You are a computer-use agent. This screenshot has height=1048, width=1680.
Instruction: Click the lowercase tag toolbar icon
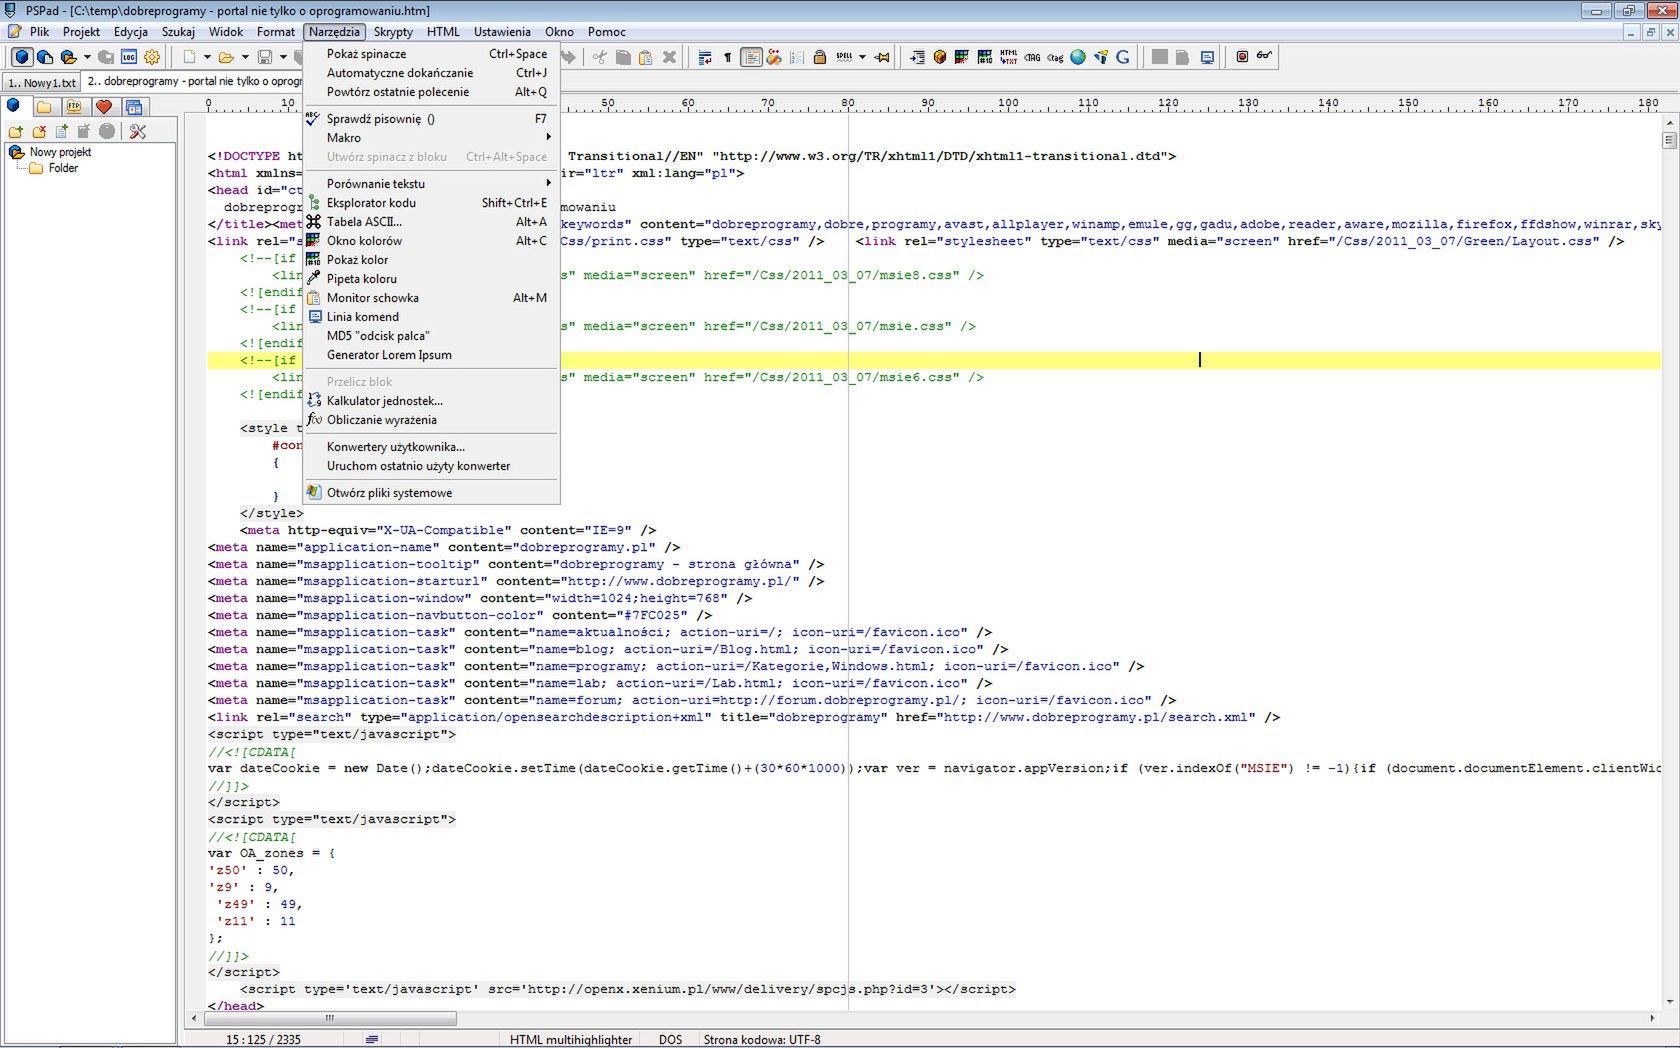[x=1055, y=57]
